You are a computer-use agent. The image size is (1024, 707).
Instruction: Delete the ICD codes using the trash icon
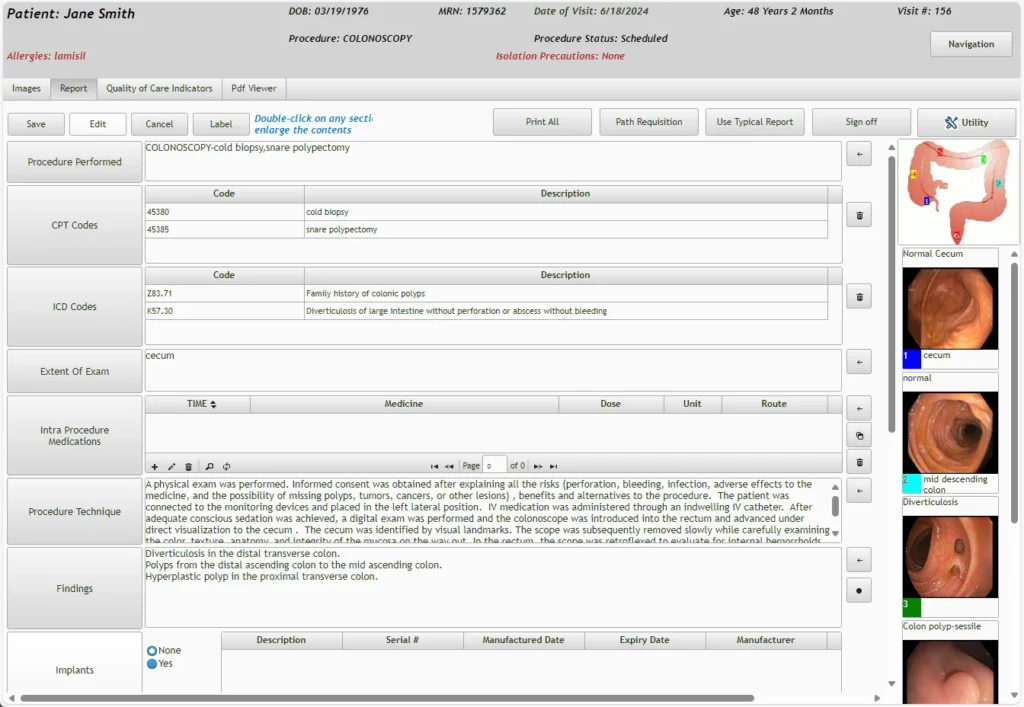(858, 296)
